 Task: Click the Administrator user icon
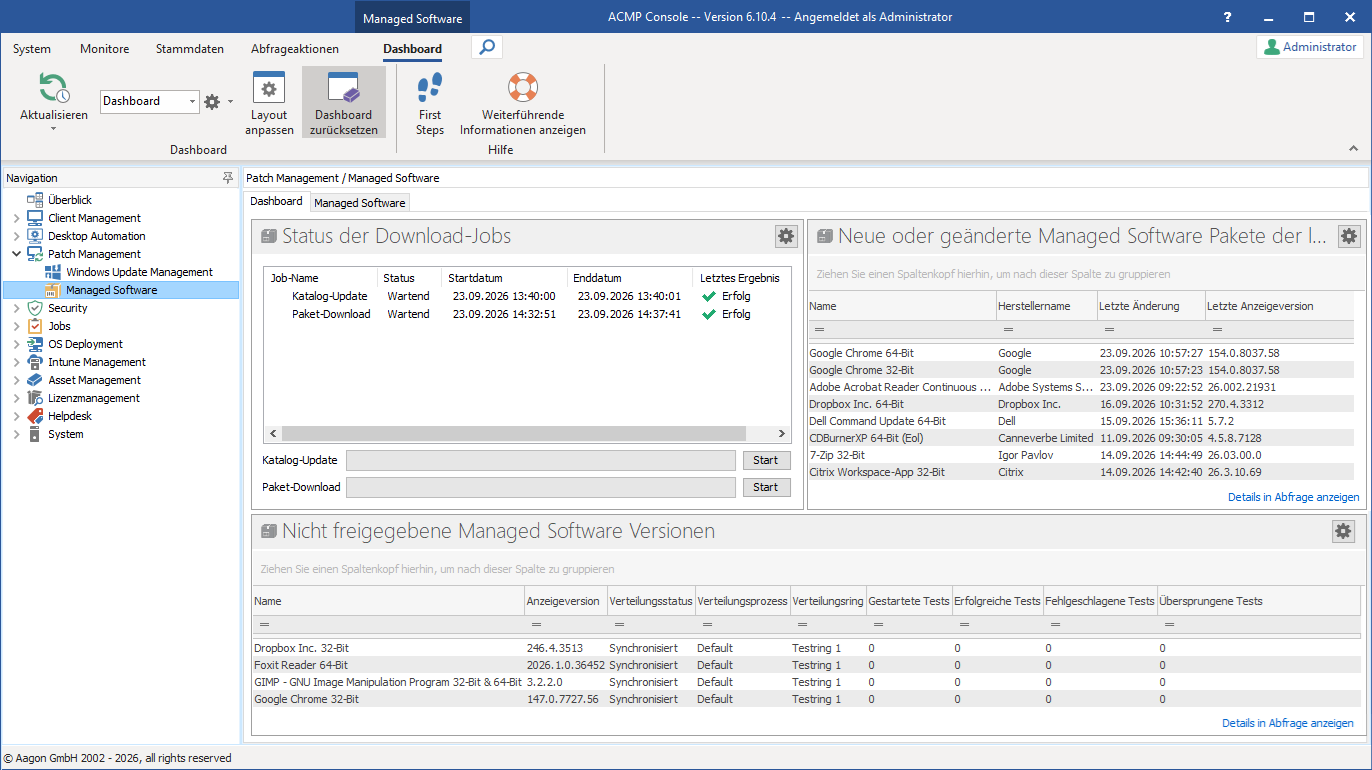[x=1272, y=47]
